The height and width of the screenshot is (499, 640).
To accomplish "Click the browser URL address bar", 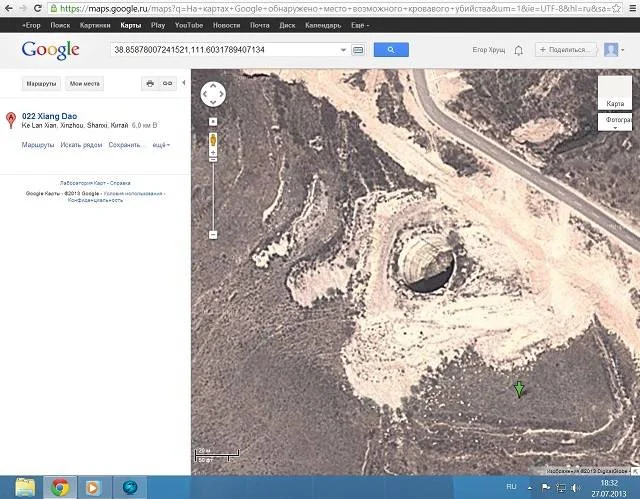I will pos(330,8).
